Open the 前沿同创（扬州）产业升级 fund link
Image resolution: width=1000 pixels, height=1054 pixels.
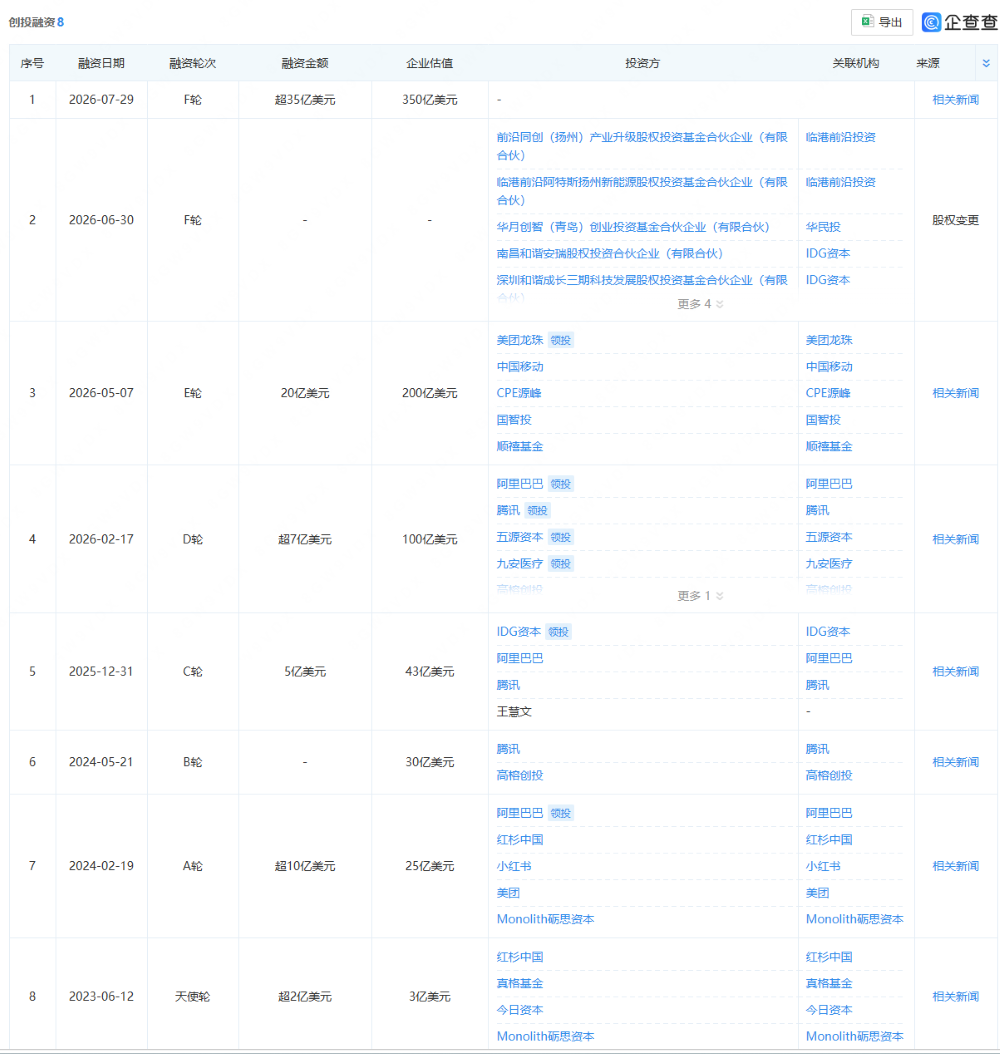[642, 146]
